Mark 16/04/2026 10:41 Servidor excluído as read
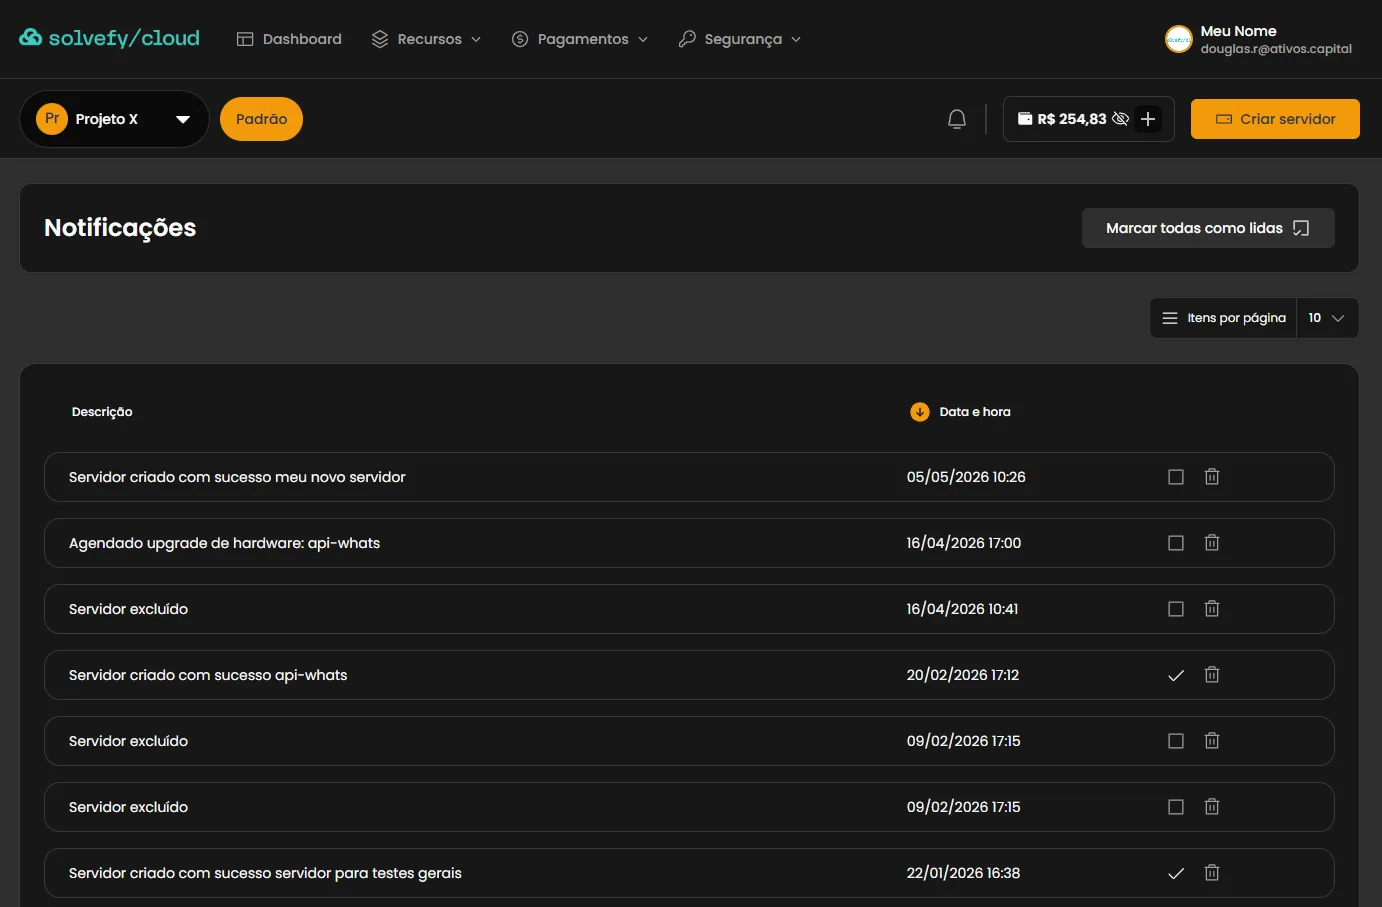The height and width of the screenshot is (907, 1382). coord(1176,609)
